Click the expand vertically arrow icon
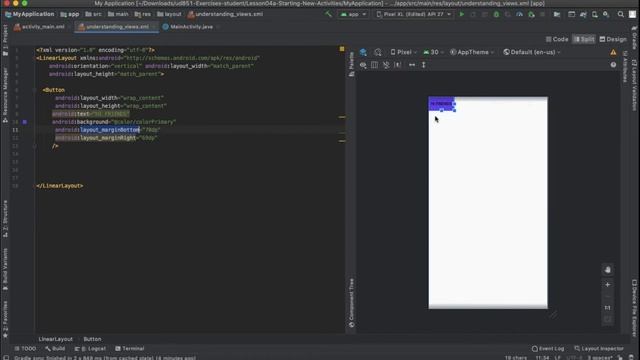Screen dimensions: 640x360 point(424,65)
